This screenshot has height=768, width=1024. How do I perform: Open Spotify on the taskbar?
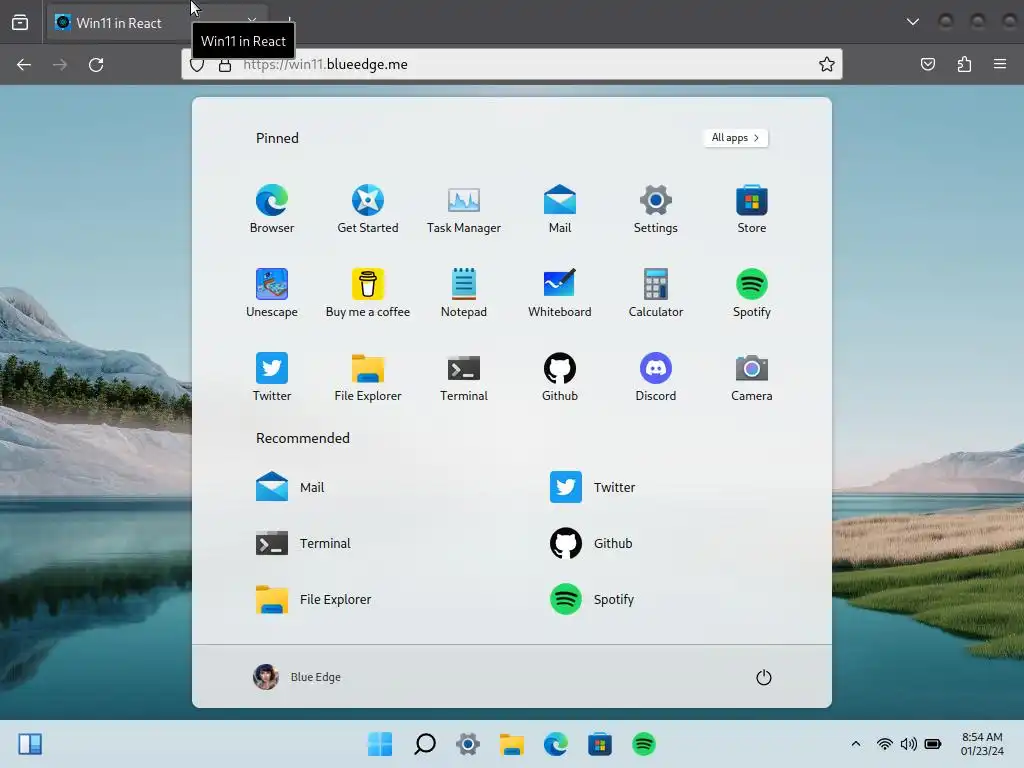643,744
